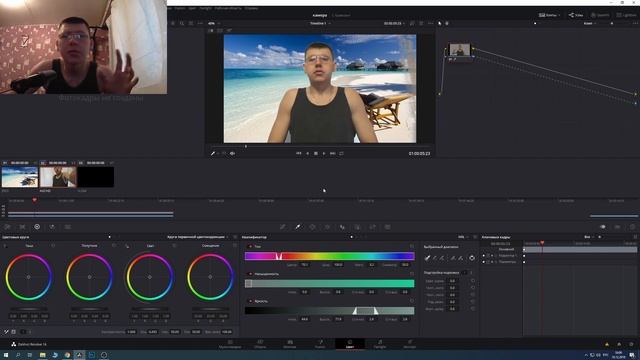Open the Справка (Help) menu
This screenshot has height=360, width=640.
(251, 8)
